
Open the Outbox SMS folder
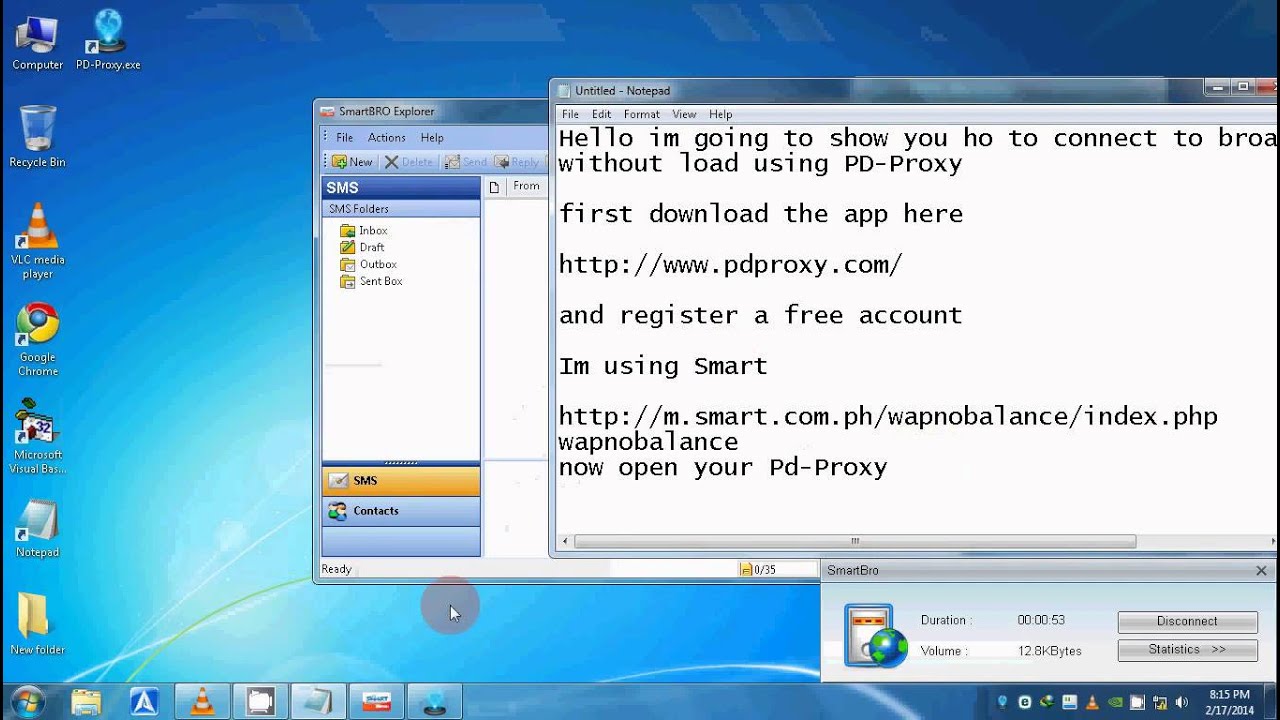(368, 264)
